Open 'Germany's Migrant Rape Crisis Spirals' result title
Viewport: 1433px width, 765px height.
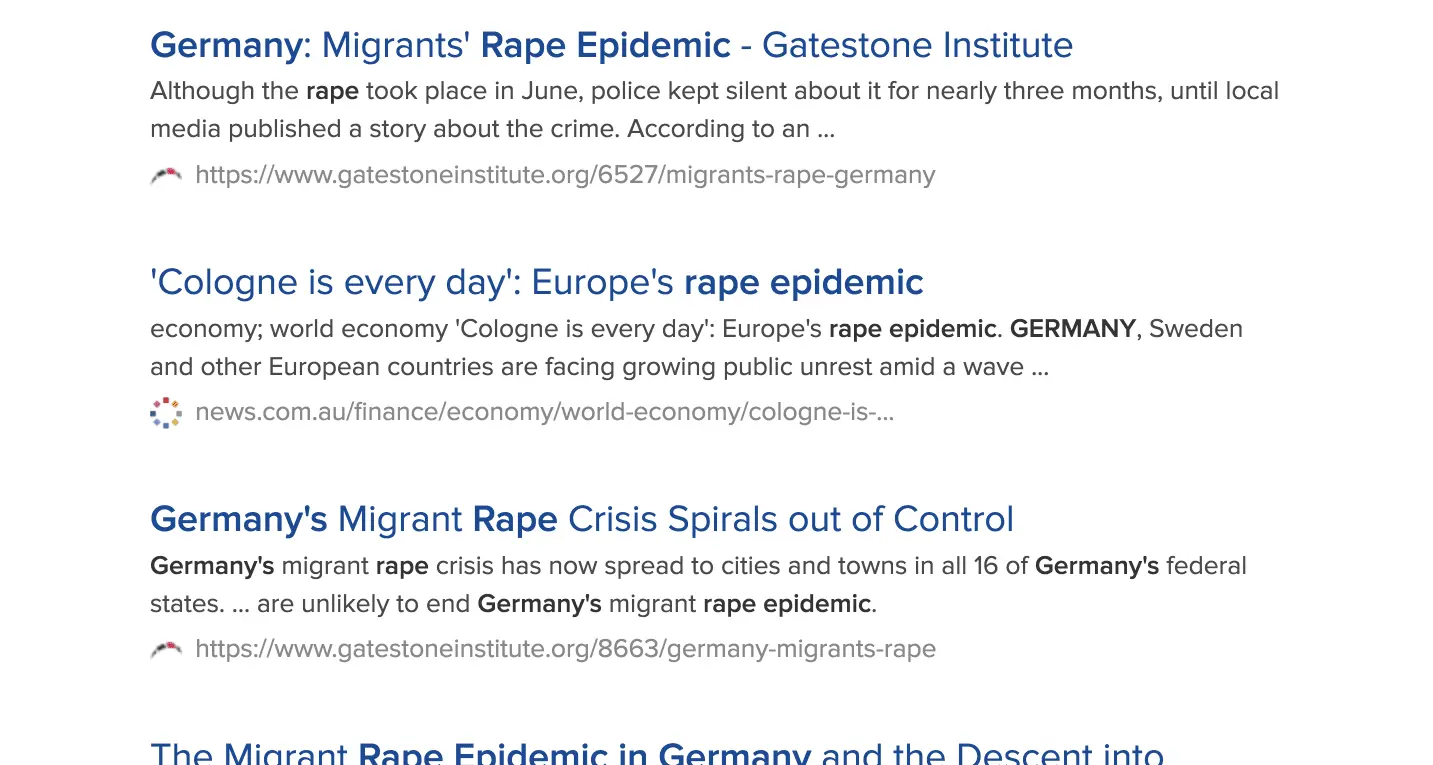tap(581, 519)
